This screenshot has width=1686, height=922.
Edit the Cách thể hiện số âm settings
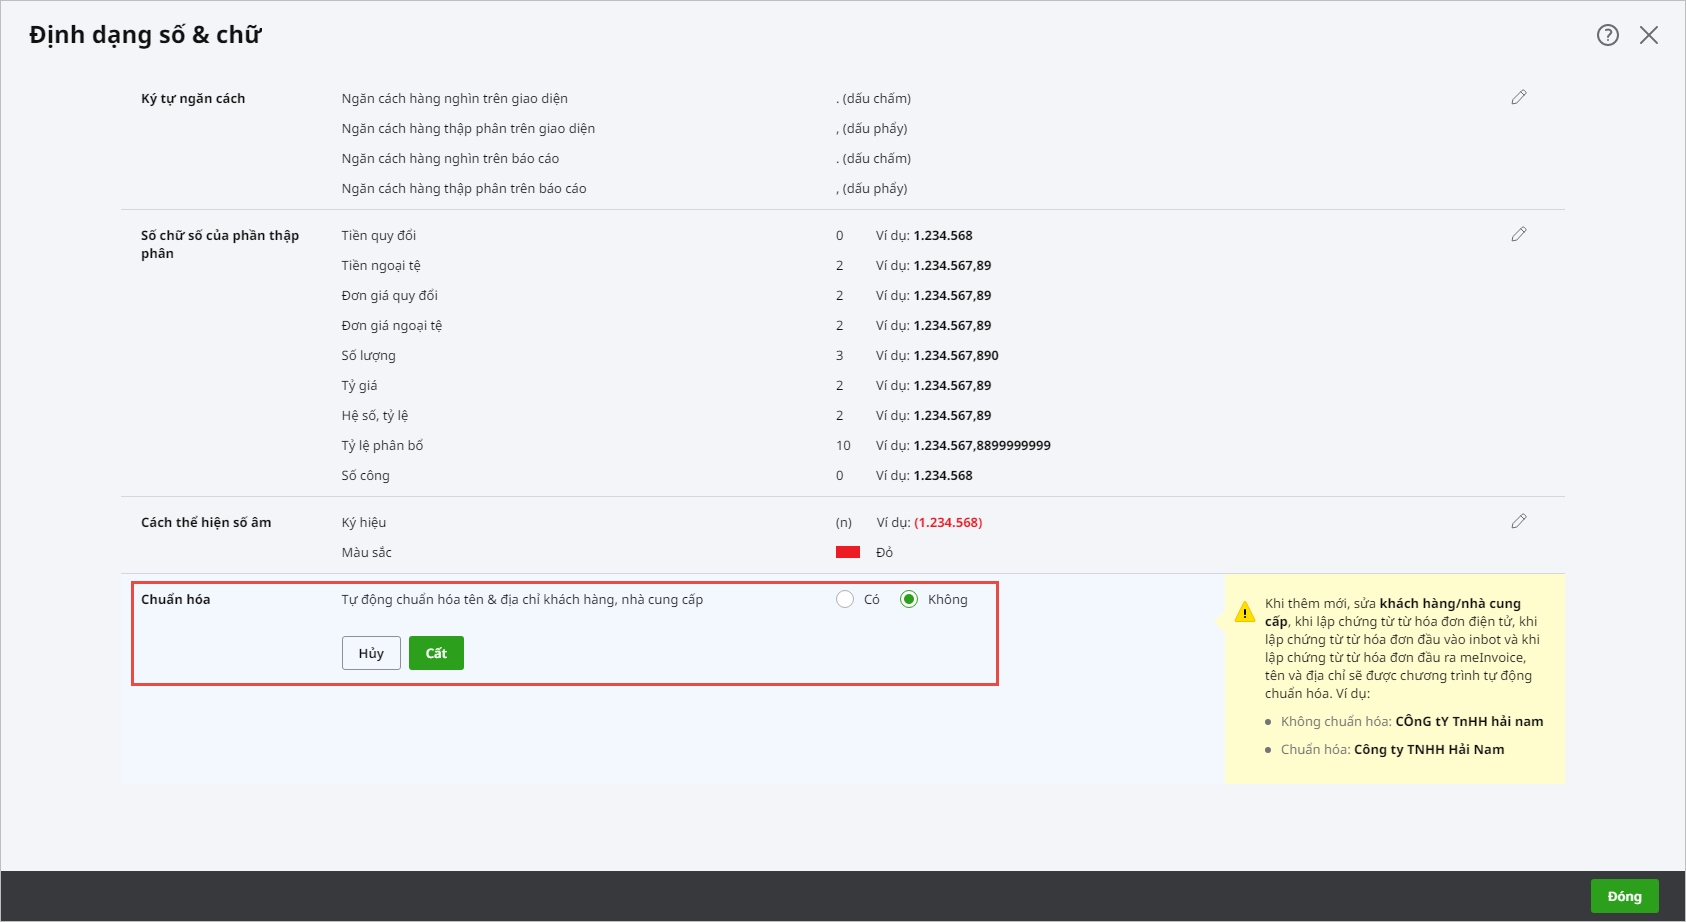pos(1518,521)
